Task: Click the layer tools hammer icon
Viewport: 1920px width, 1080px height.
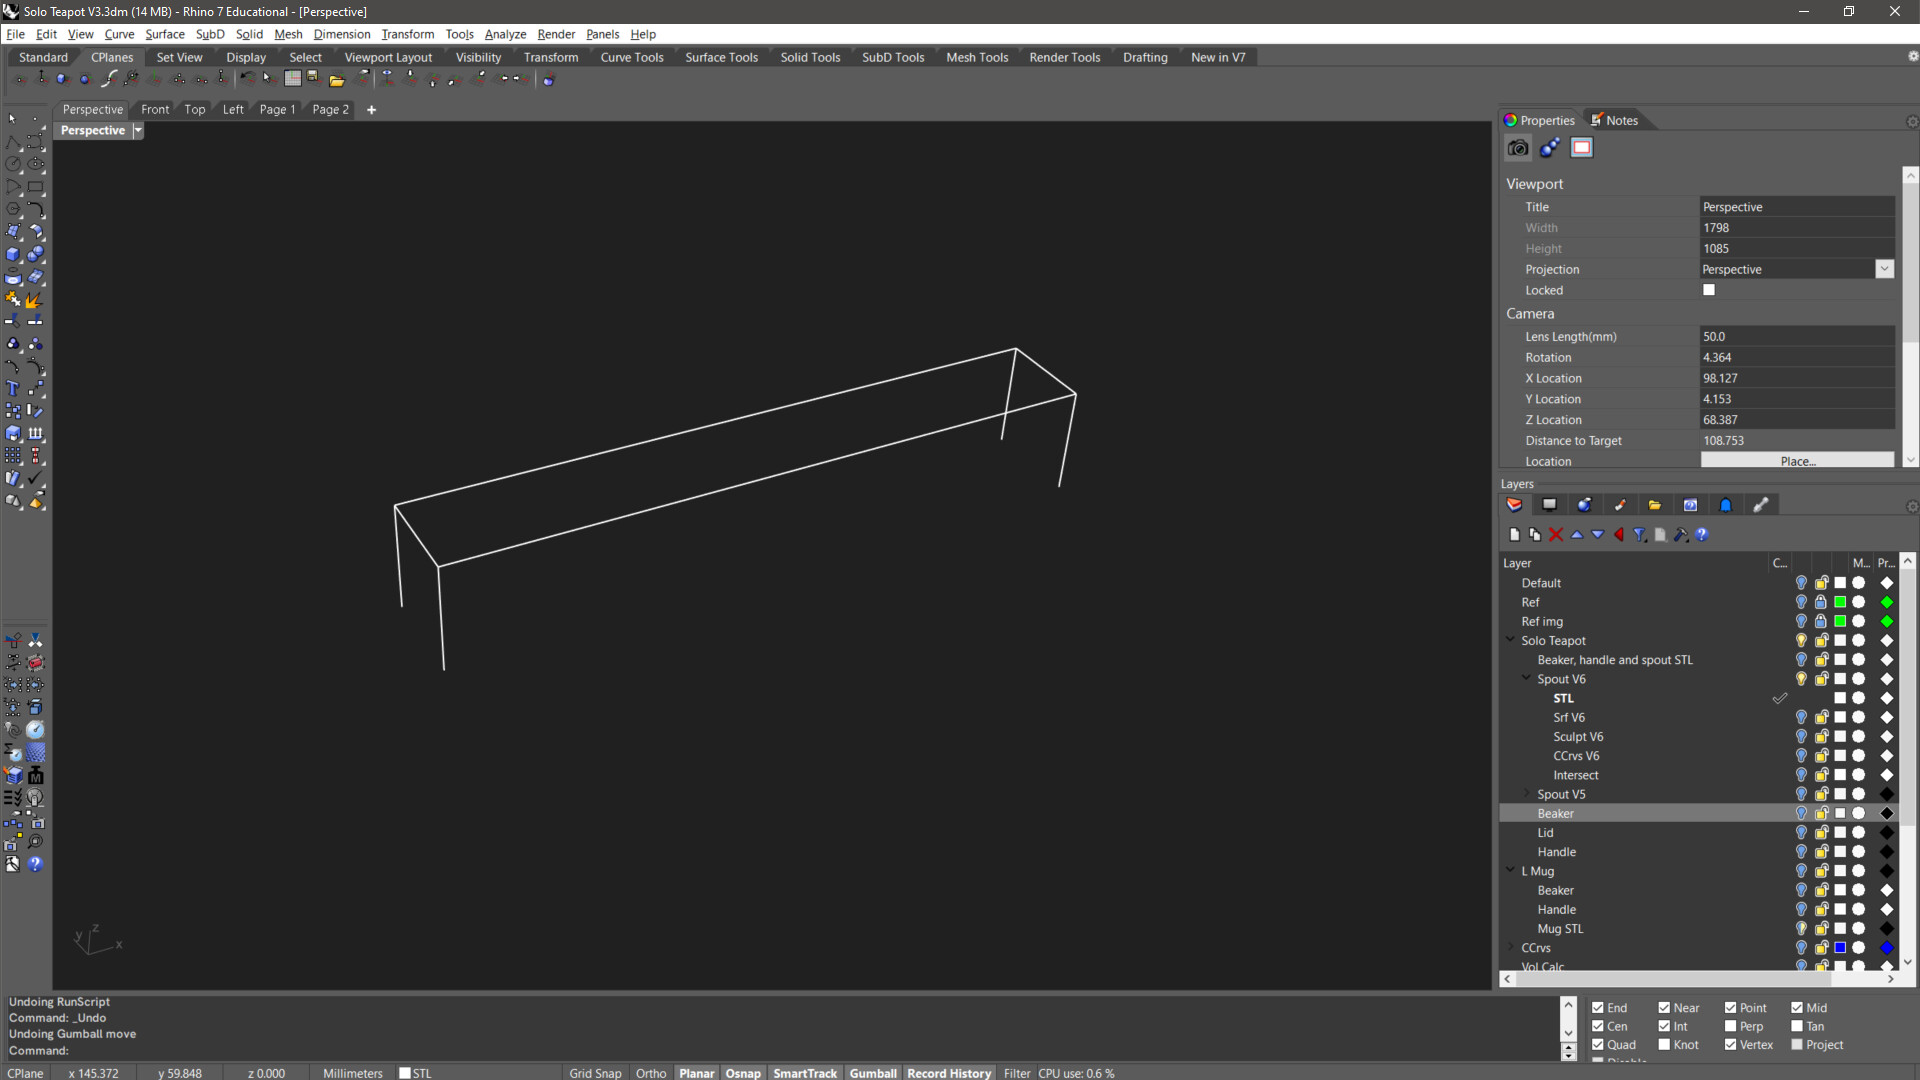Action: [1681, 535]
